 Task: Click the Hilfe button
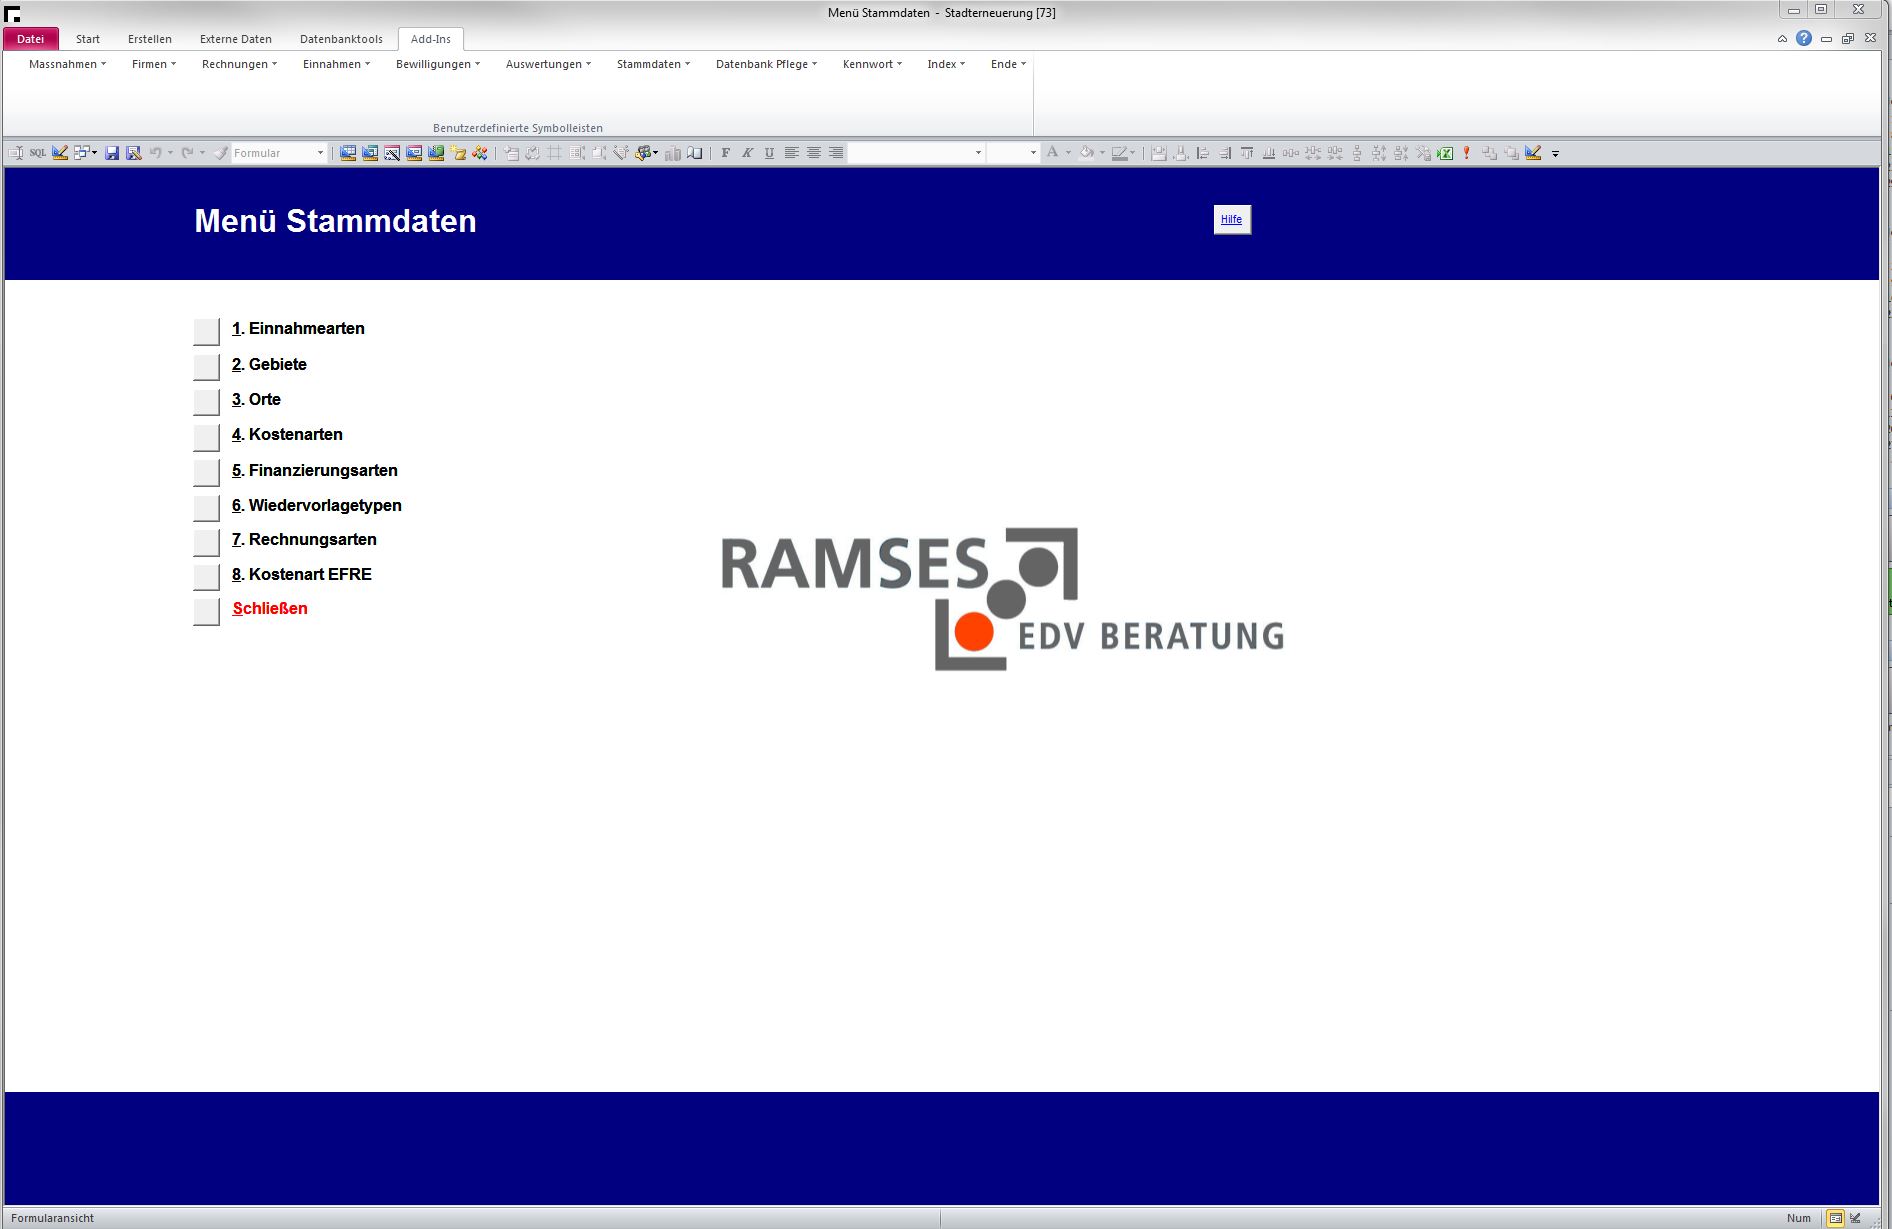(1232, 220)
